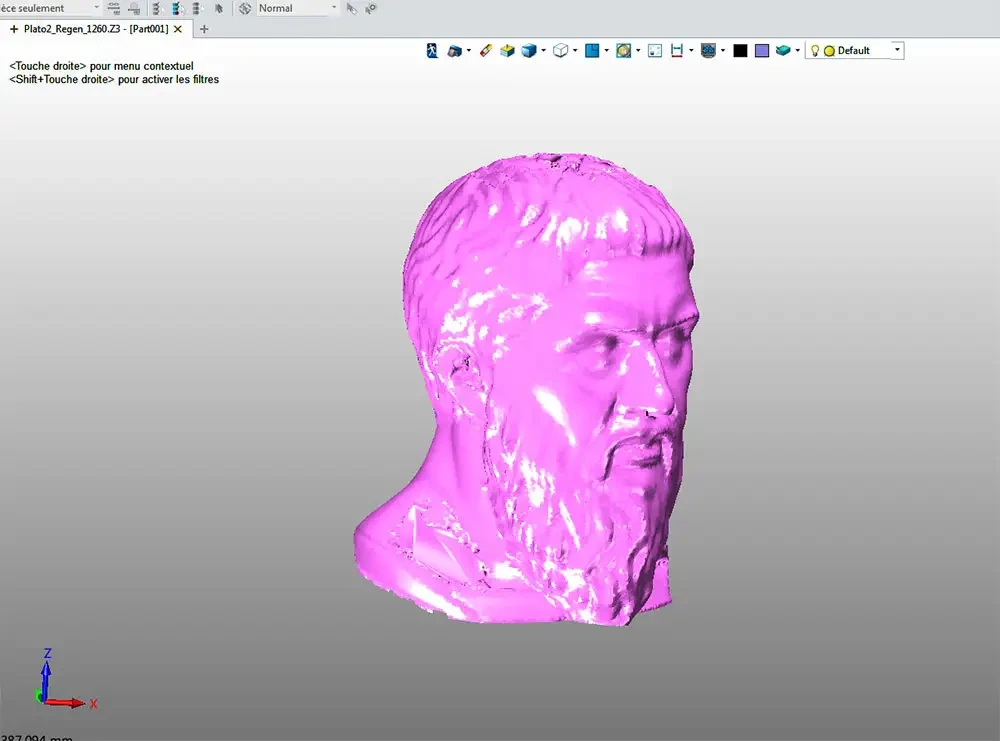Click the stacked list with arrow icon
The height and width of the screenshot is (741, 1000).
click(x=198, y=8)
